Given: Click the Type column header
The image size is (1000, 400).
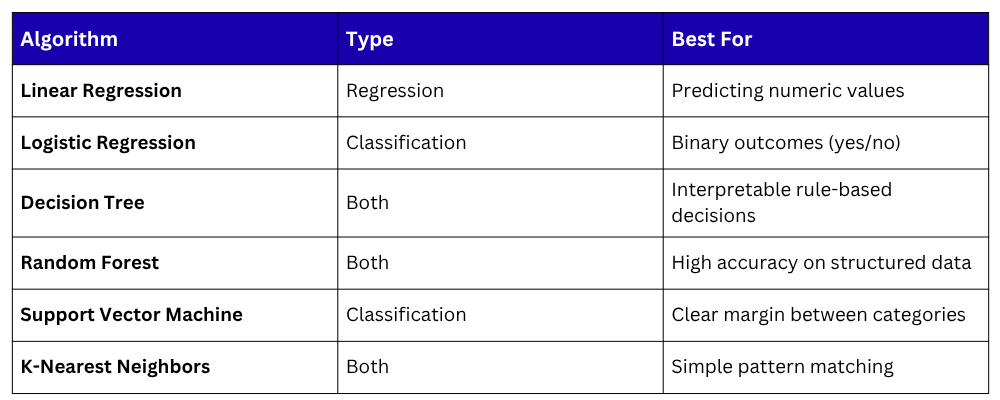Looking at the screenshot, I should point(370,40).
